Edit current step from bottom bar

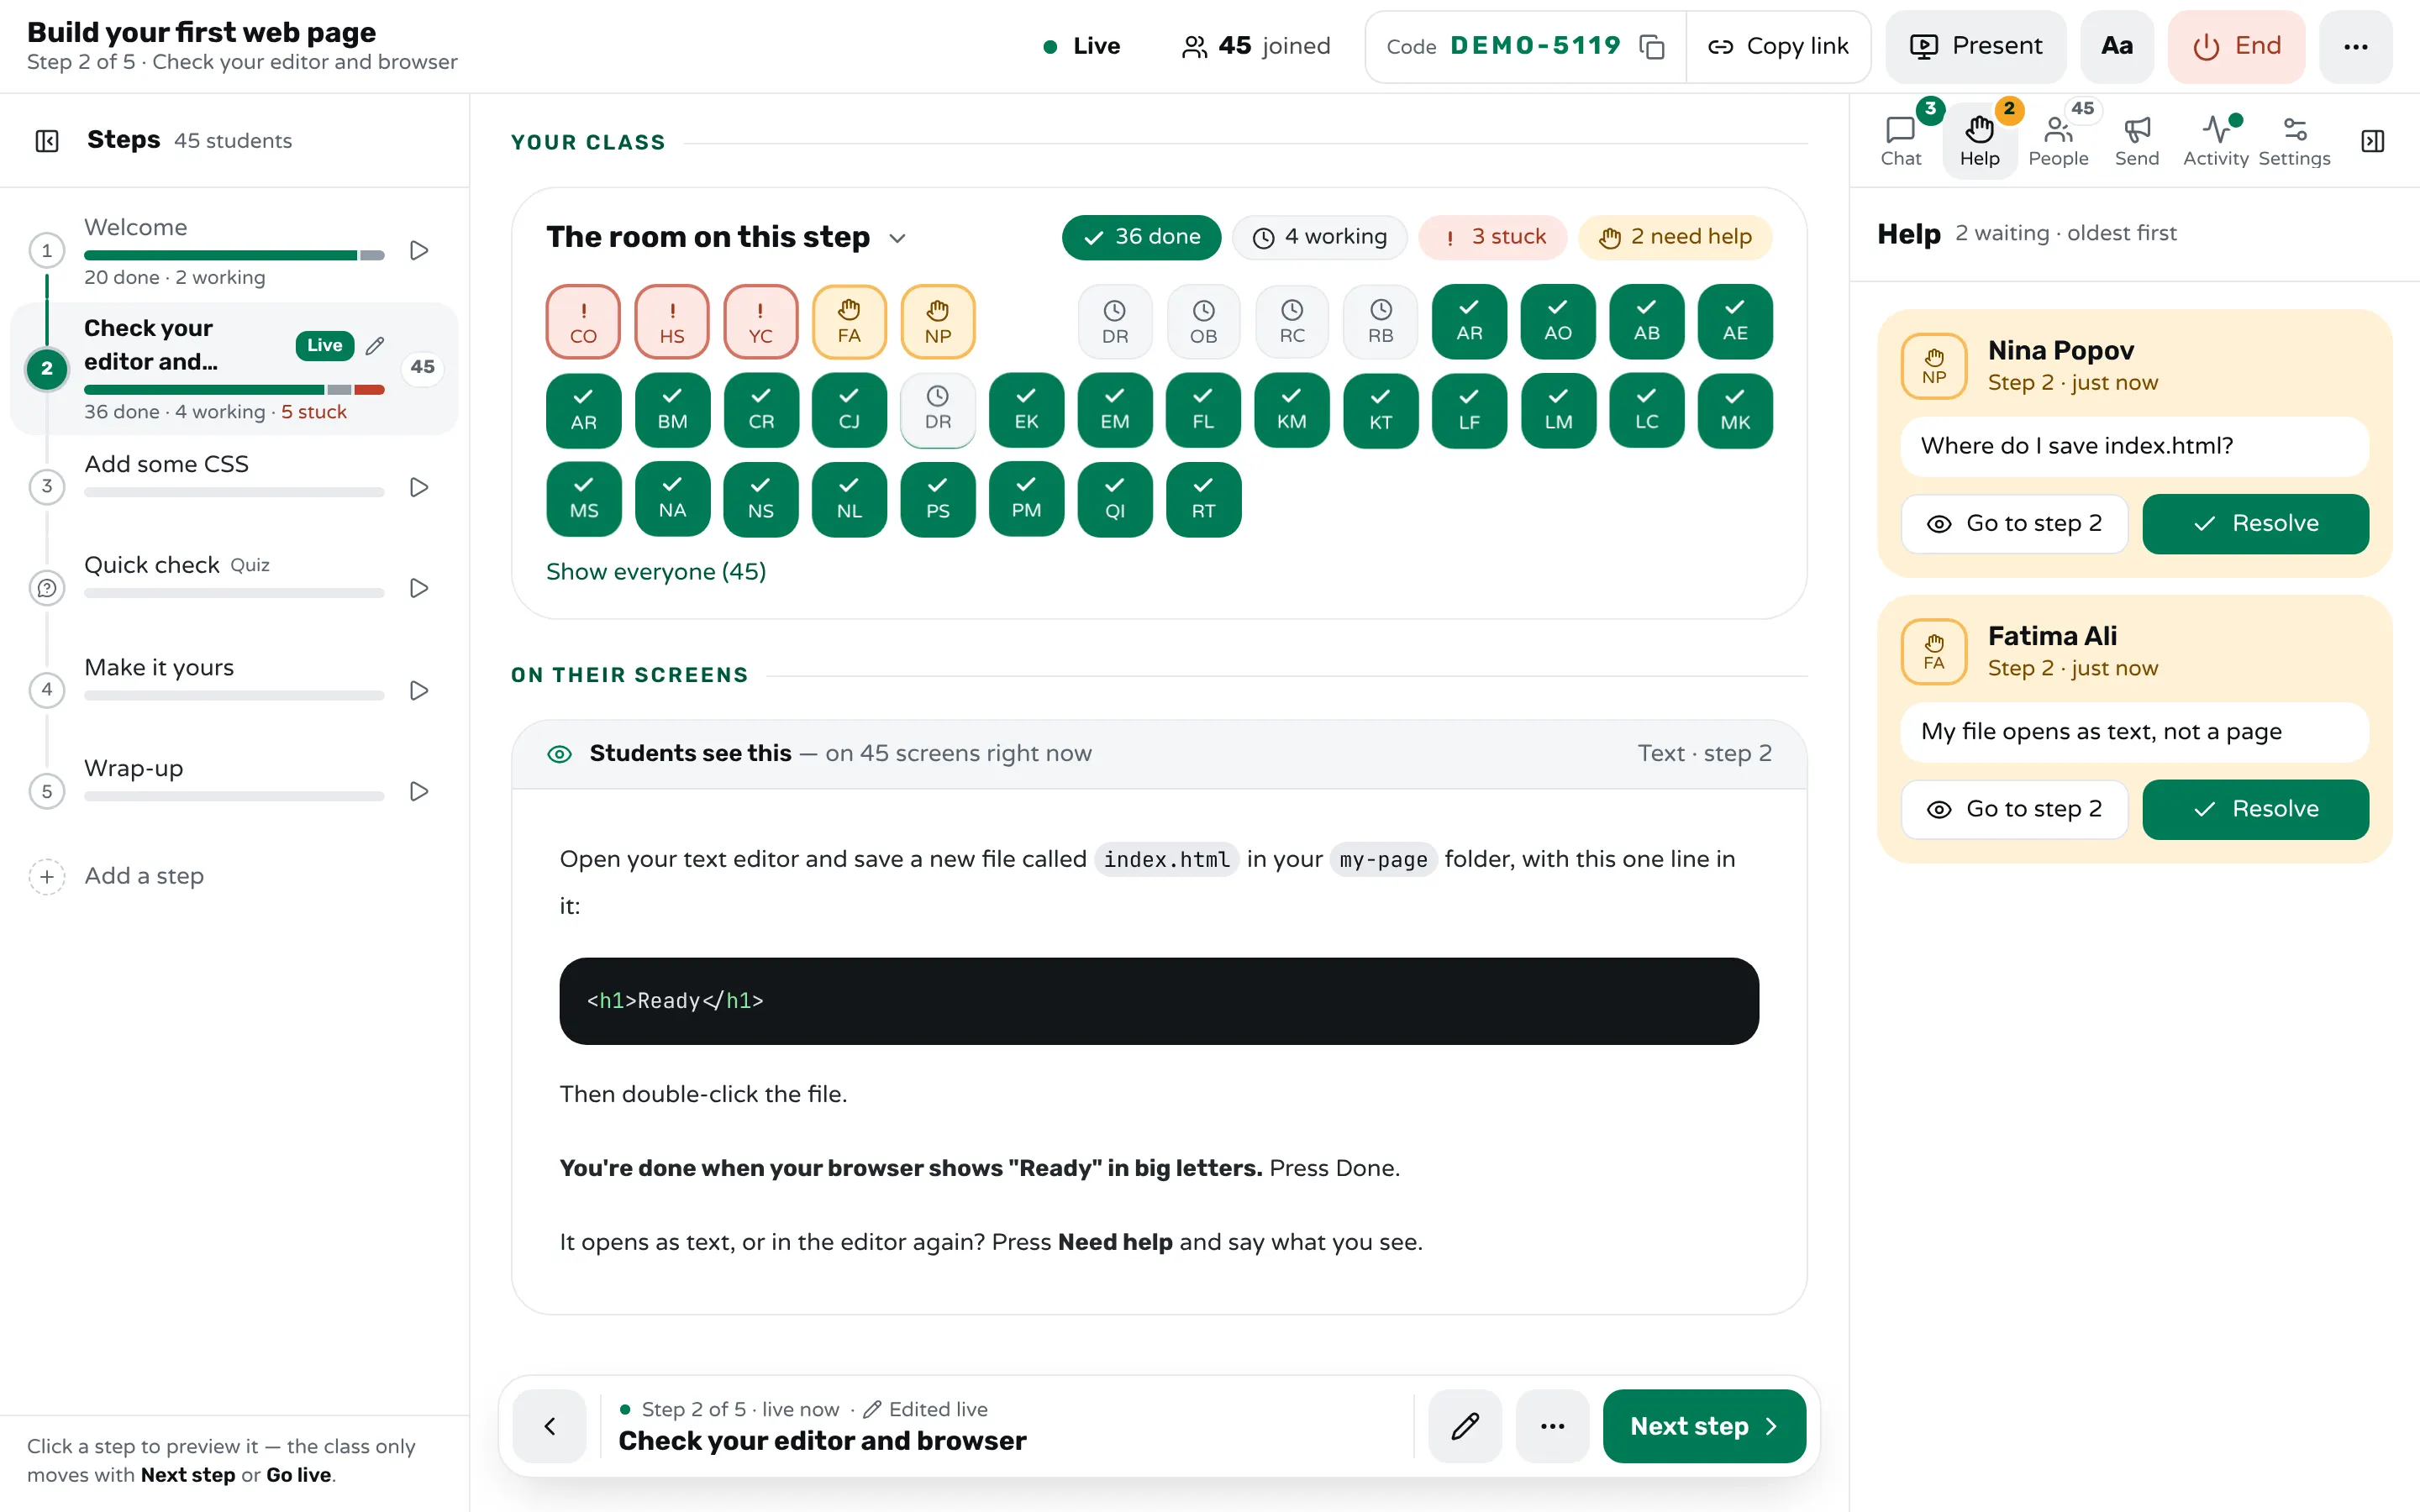(1465, 1426)
